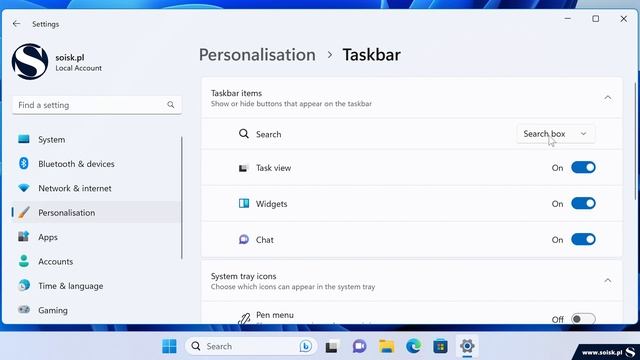The height and width of the screenshot is (360, 640).
Task: Click the sidebar navigation scrollbar
Action: click(182, 198)
